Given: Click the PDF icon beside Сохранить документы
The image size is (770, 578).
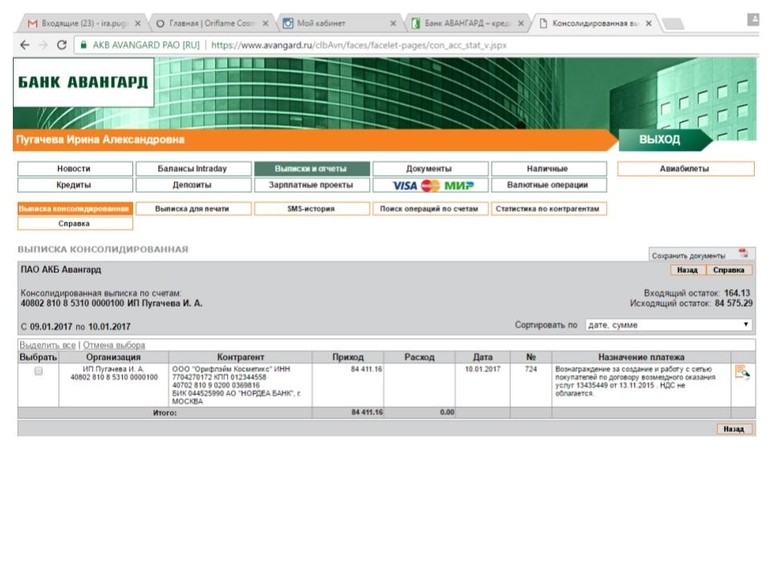Looking at the screenshot, I should point(743,254).
